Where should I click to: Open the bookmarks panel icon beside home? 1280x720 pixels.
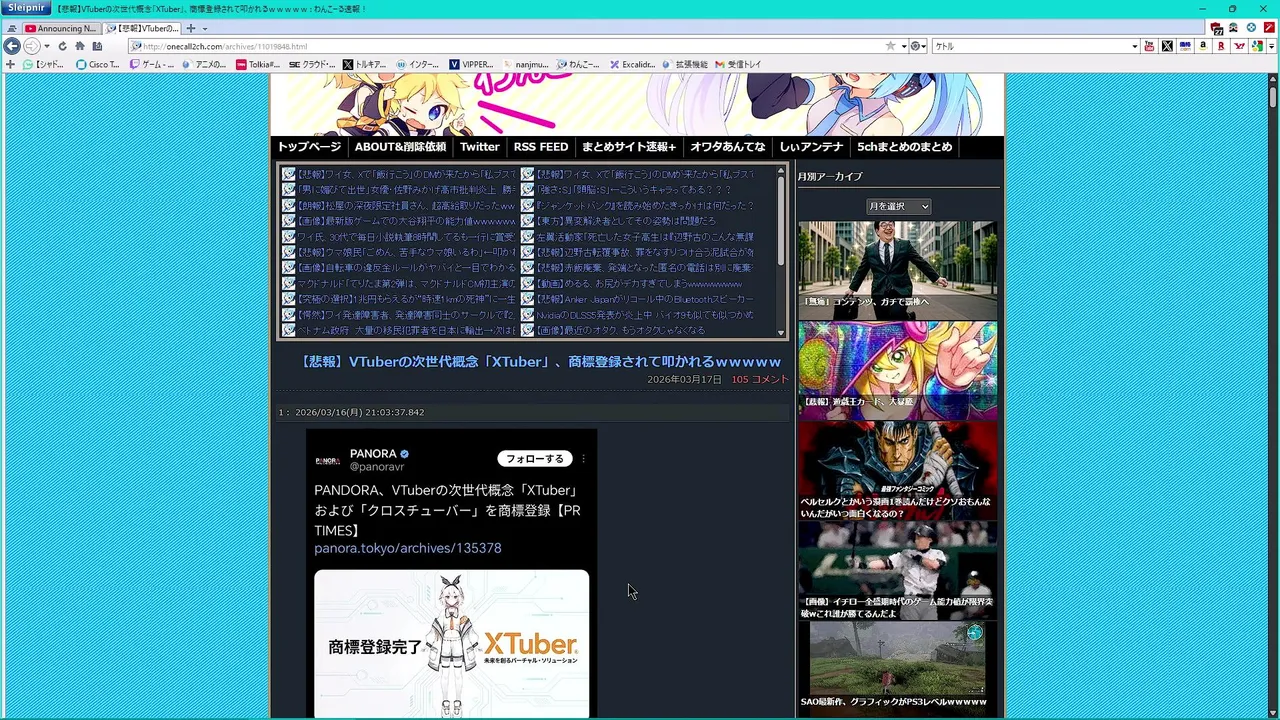(97, 46)
